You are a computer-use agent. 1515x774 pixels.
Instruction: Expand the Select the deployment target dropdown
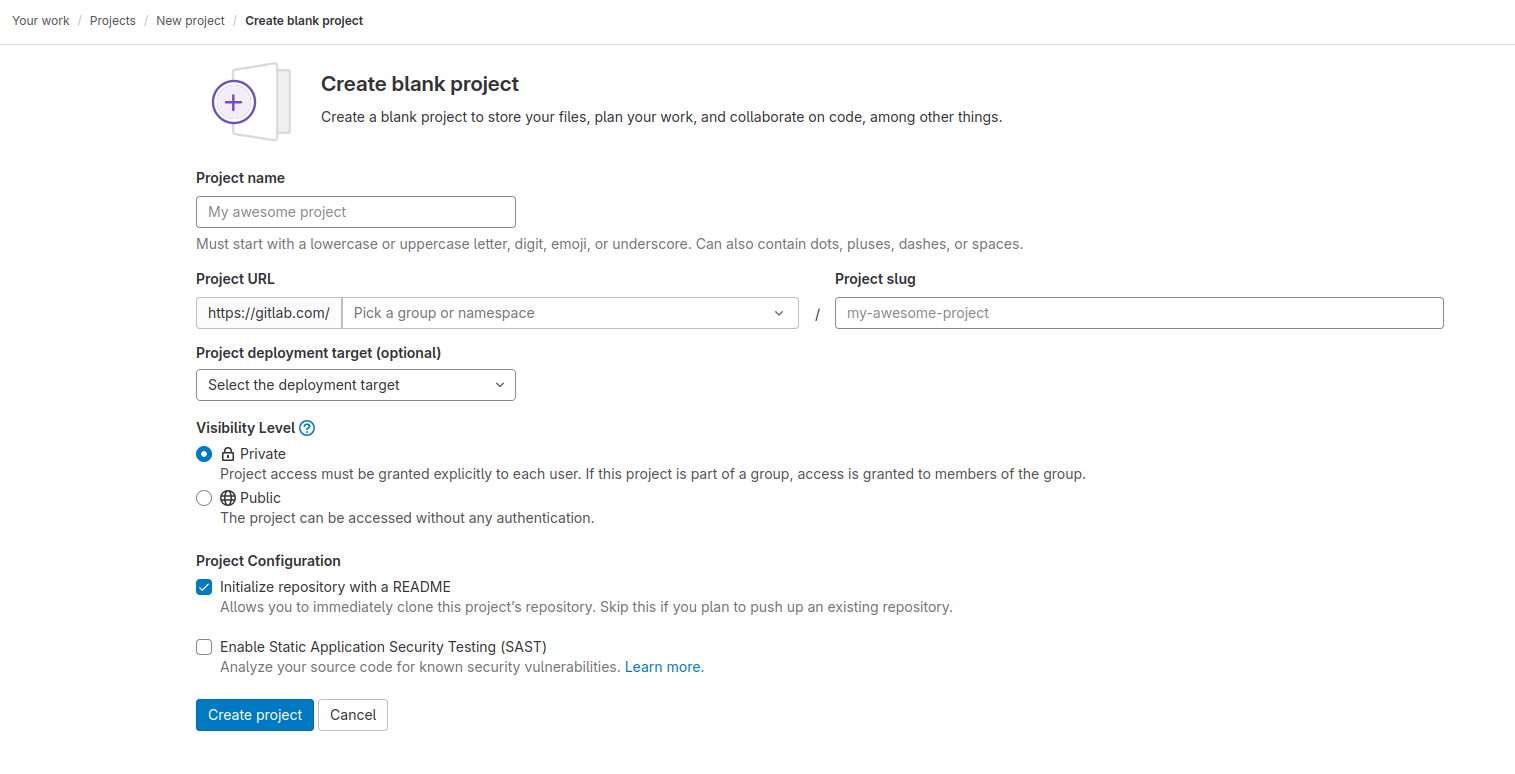click(x=355, y=385)
